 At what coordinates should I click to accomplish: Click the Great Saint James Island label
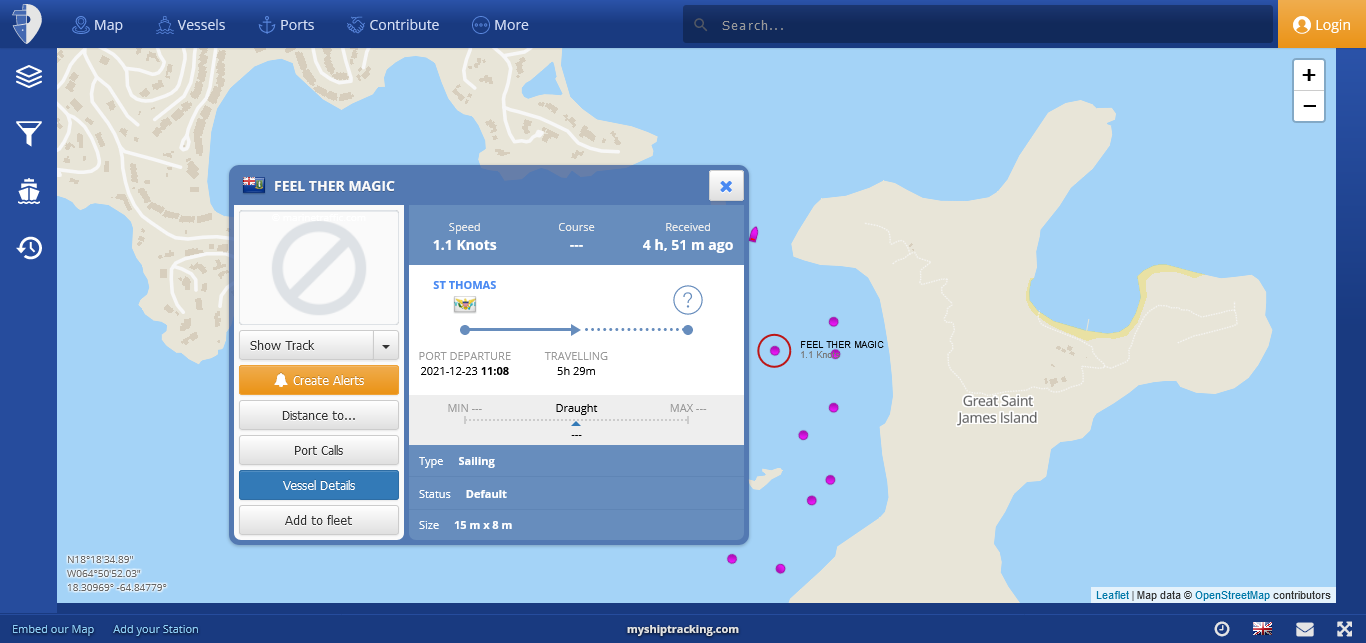tap(998, 409)
